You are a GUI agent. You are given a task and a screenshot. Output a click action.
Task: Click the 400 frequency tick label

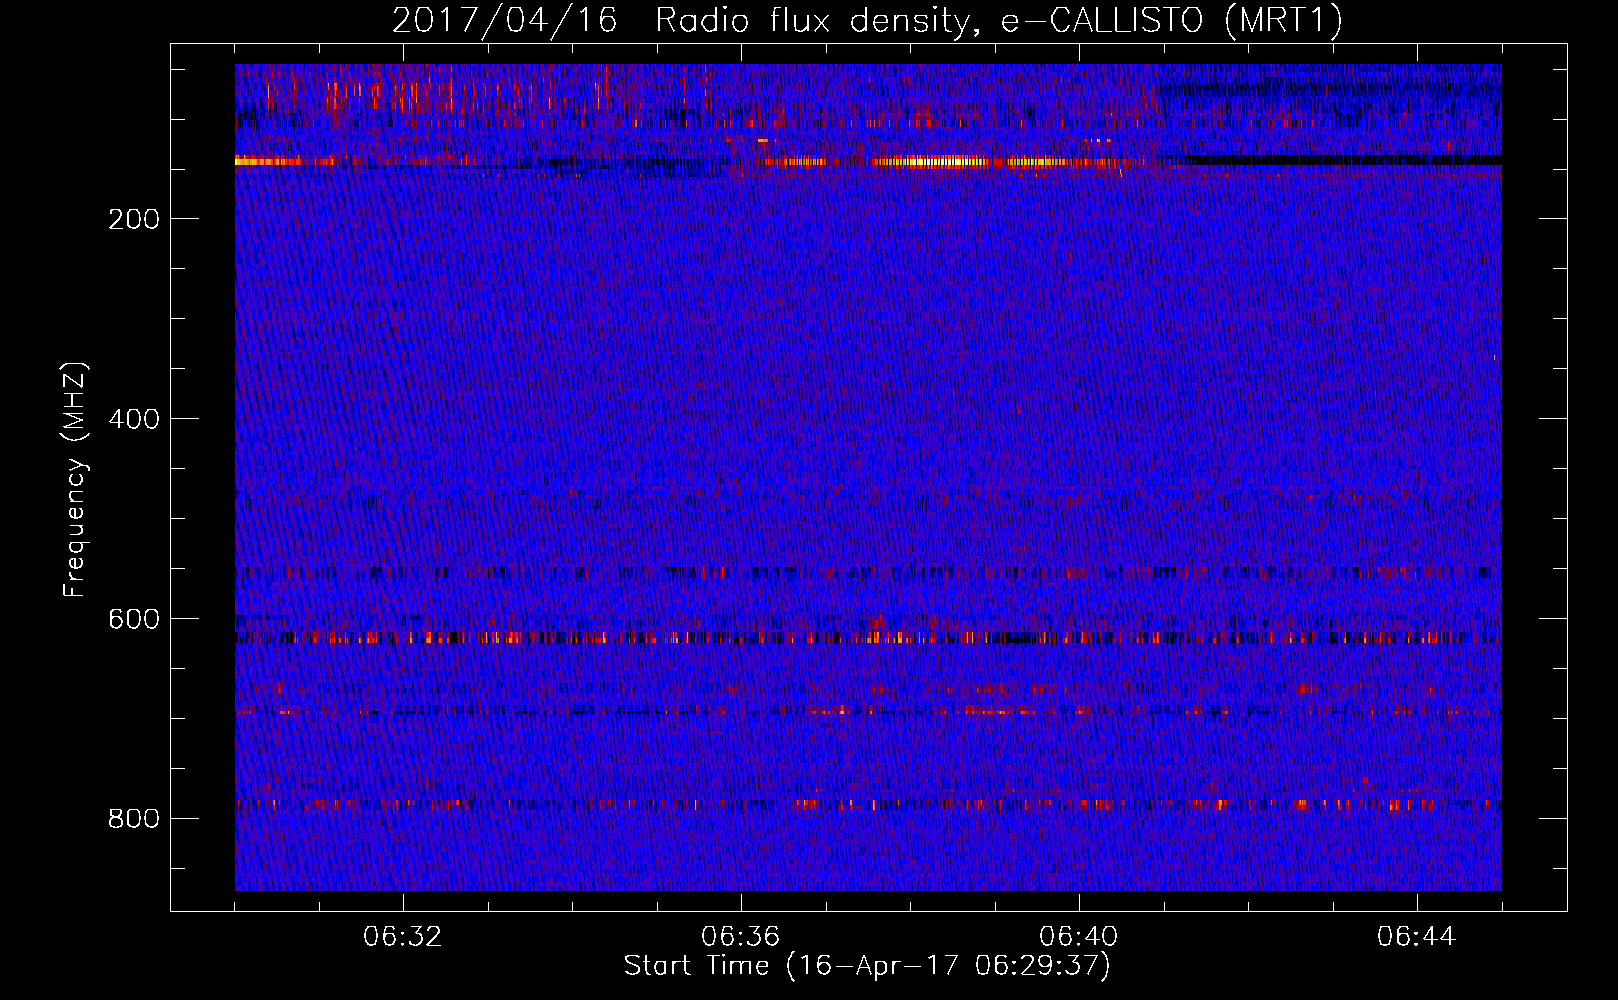pyautogui.click(x=134, y=419)
